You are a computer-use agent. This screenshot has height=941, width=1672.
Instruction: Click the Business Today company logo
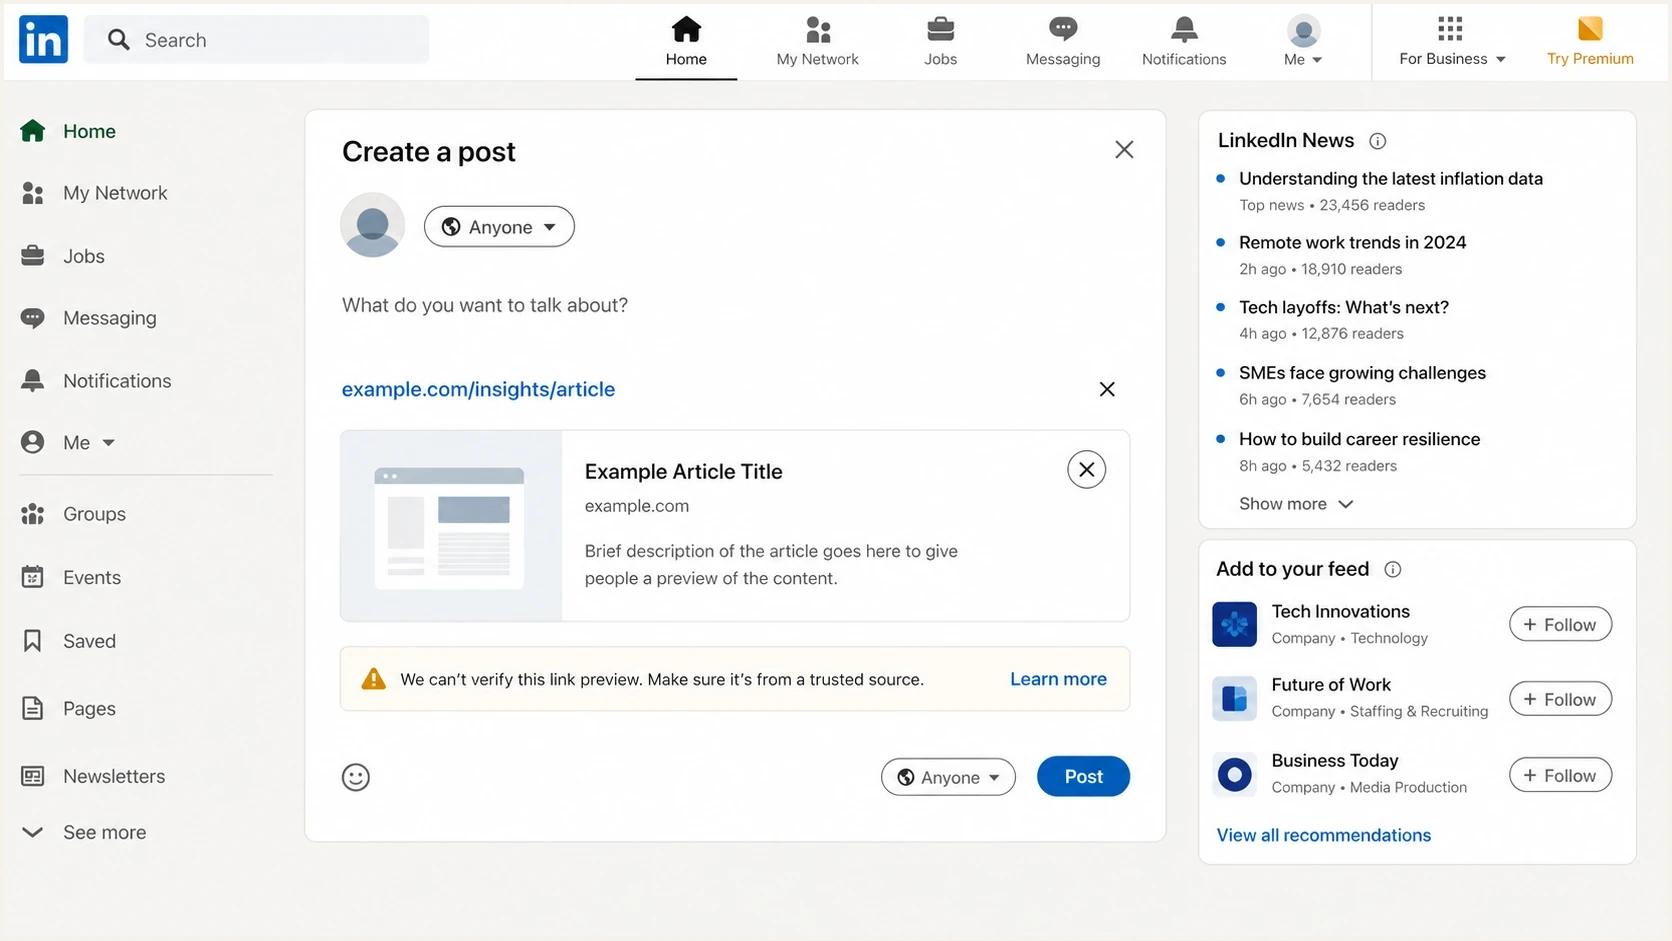pos(1235,774)
